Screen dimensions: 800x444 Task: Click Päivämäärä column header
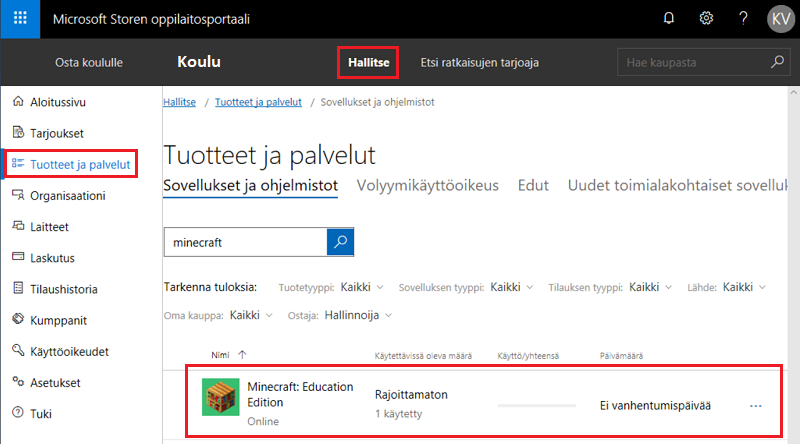click(x=621, y=356)
